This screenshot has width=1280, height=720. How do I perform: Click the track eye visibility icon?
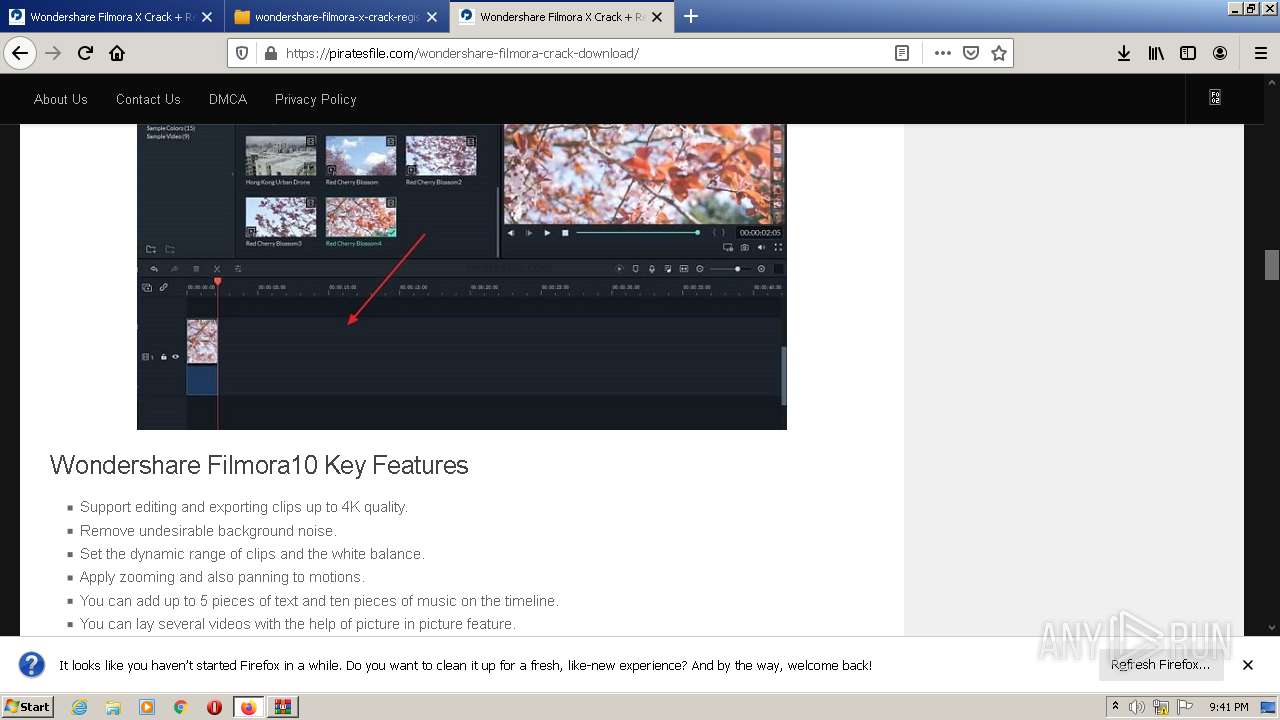[176, 357]
